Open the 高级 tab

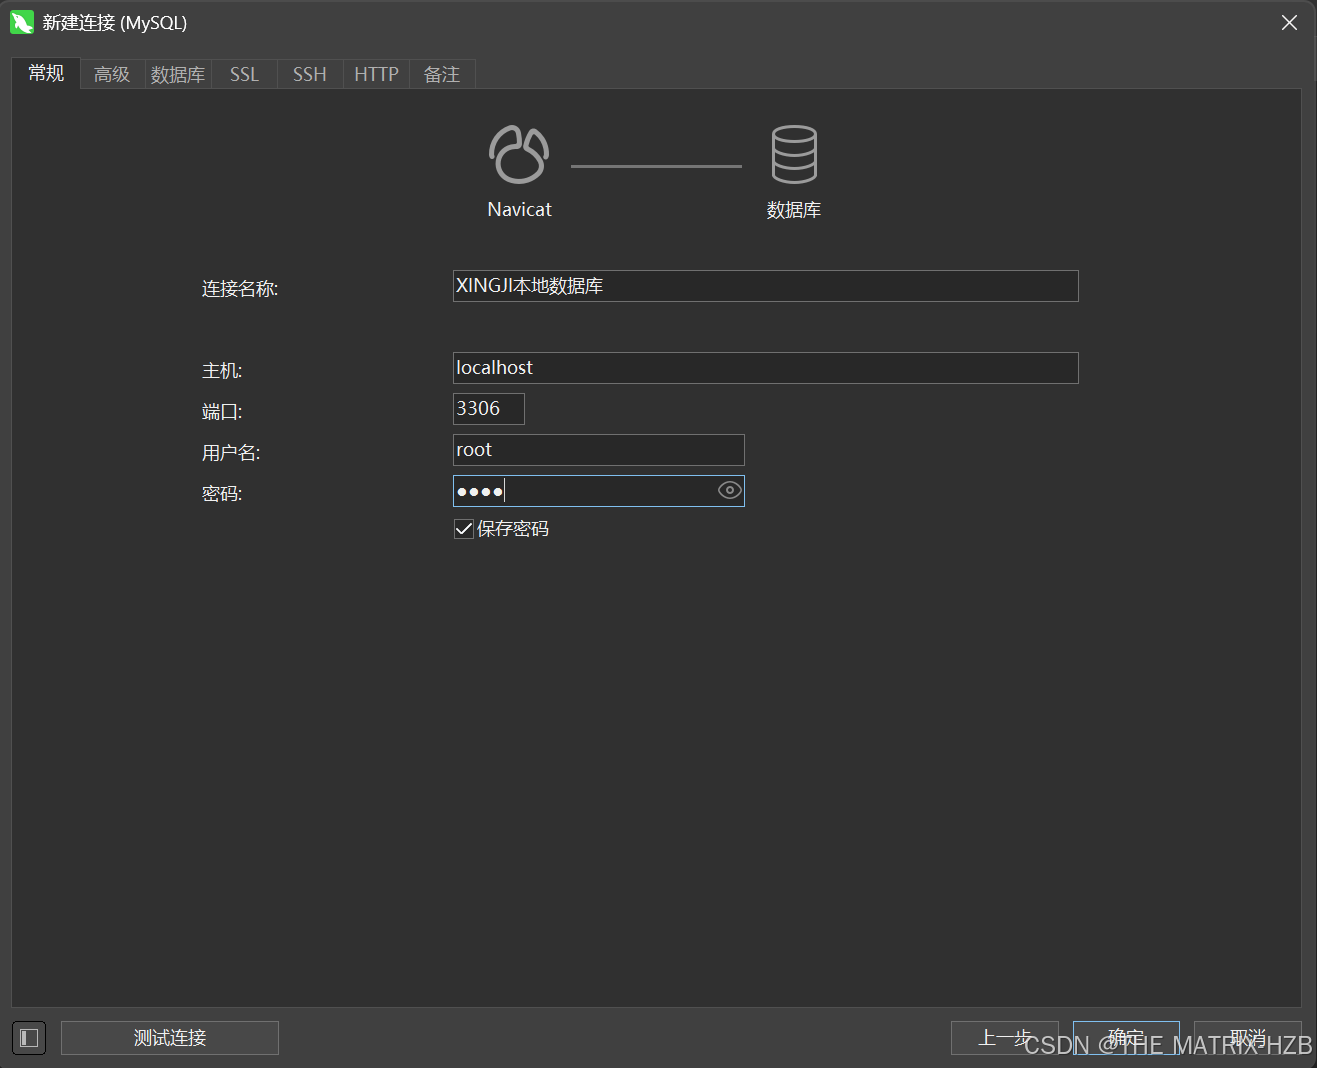pyautogui.click(x=112, y=74)
